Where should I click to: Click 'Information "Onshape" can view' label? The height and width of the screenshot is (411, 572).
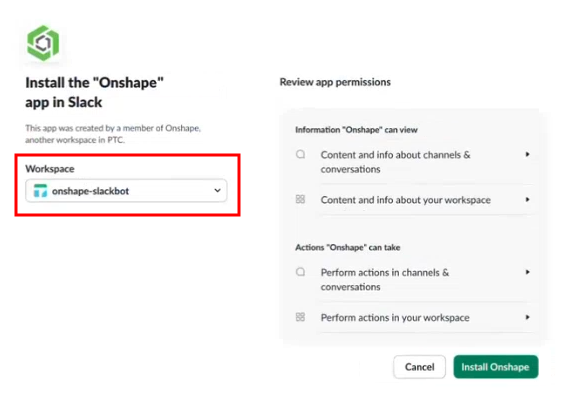pyautogui.click(x=356, y=130)
